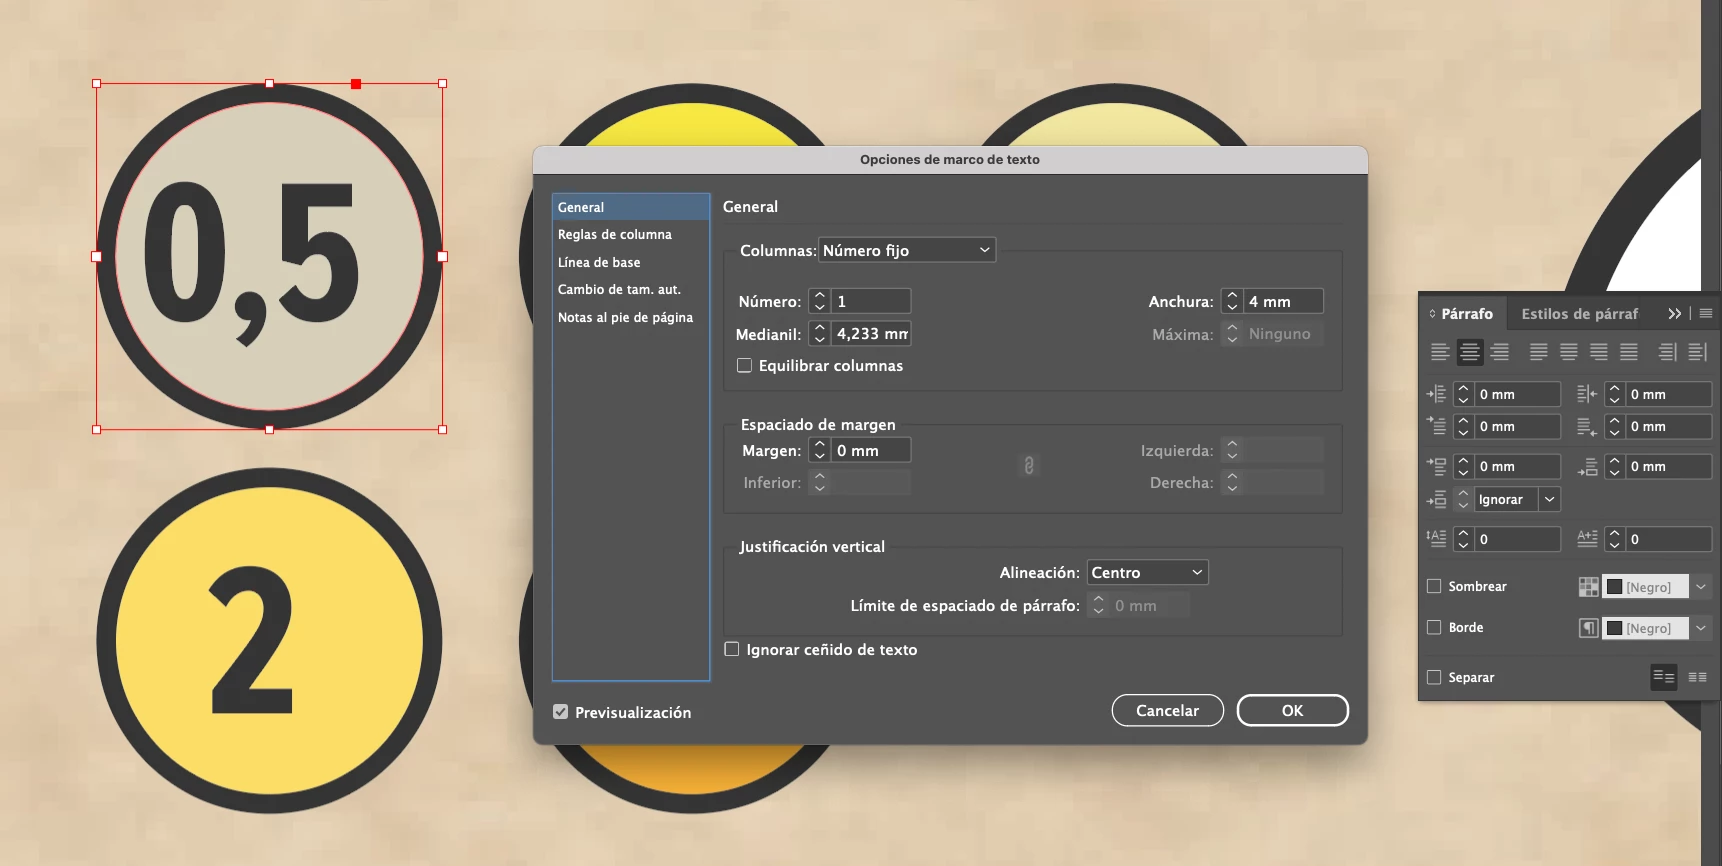Screen dimensions: 1722x866
Task: Click the left indent icon
Action: (x=1436, y=394)
